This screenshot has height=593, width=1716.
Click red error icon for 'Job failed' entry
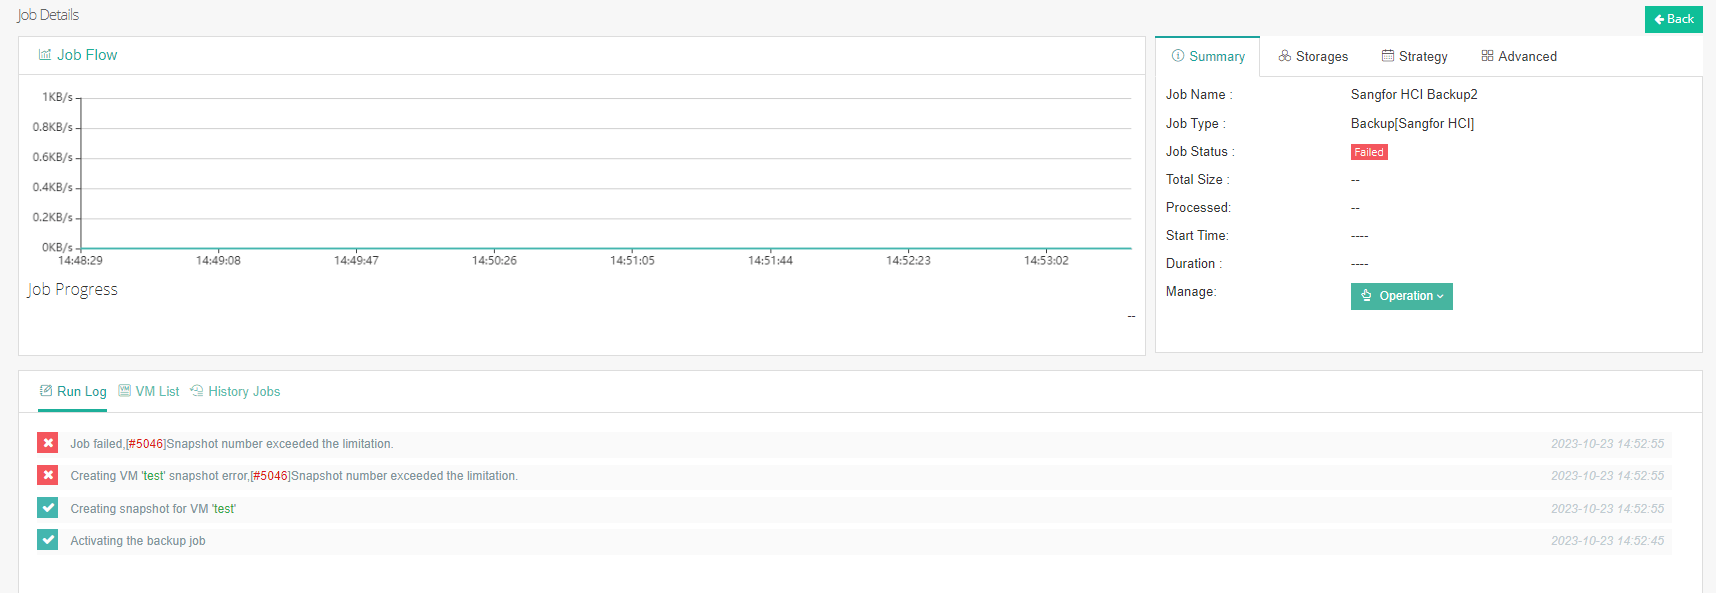[48, 443]
